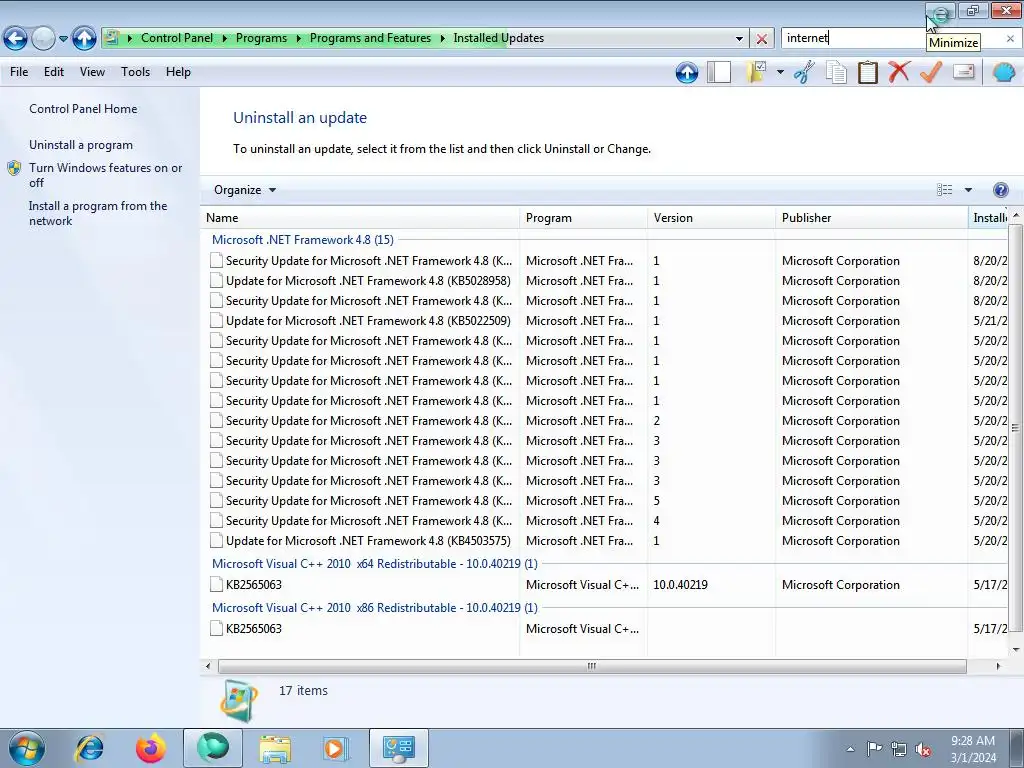
Task: Click the Control Panel taskbar button
Action: coord(399,748)
